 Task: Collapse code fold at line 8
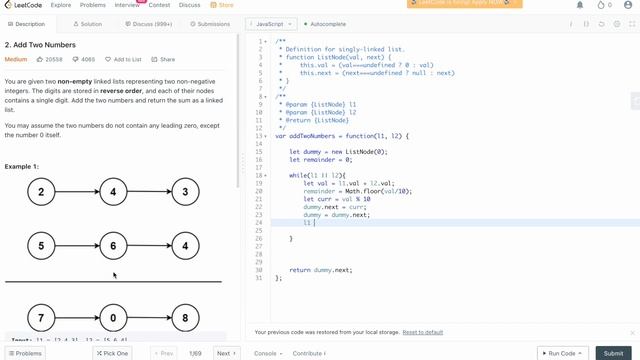[x=266, y=97]
